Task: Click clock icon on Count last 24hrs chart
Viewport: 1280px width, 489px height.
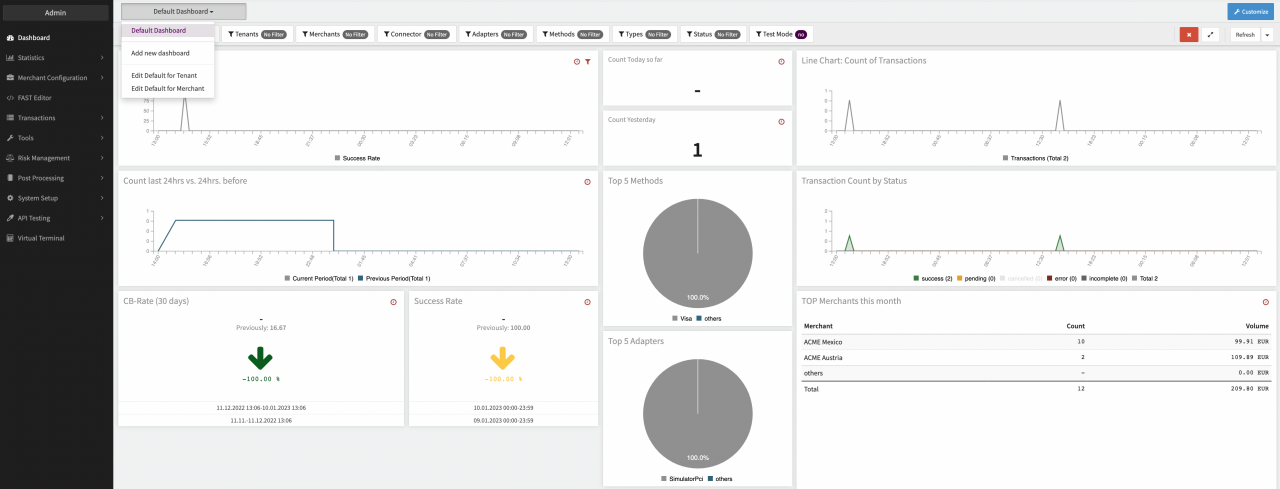Action: (x=587, y=182)
